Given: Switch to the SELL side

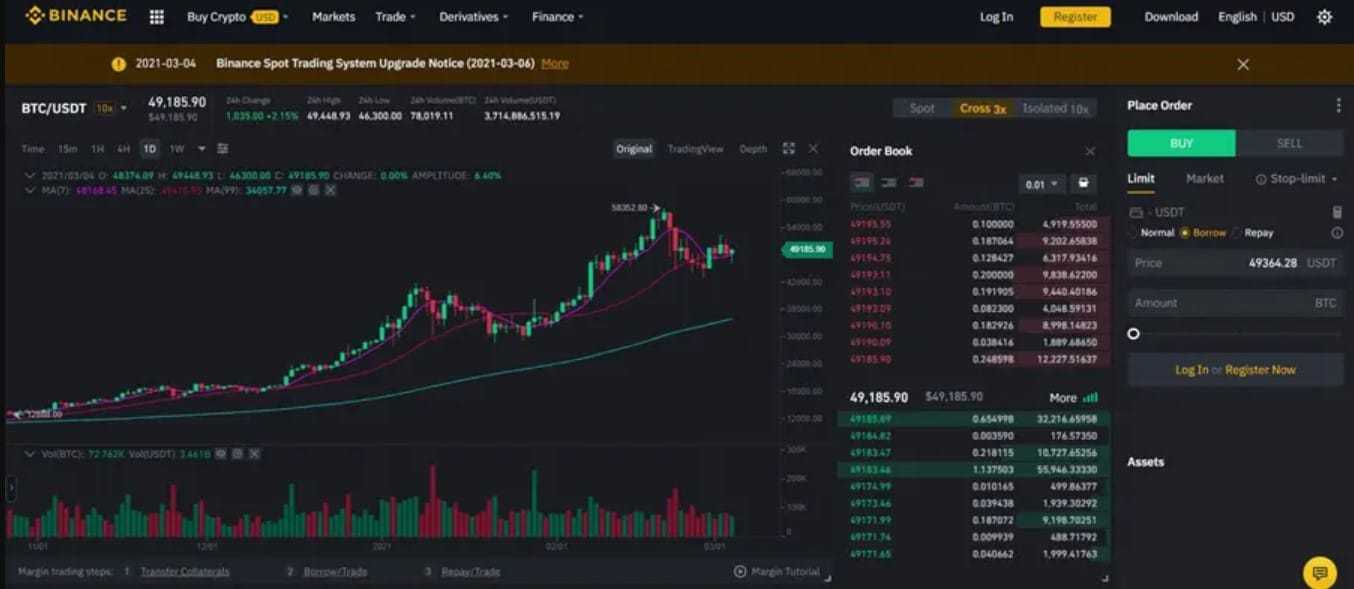Looking at the screenshot, I should click(x=1290, y=143).
